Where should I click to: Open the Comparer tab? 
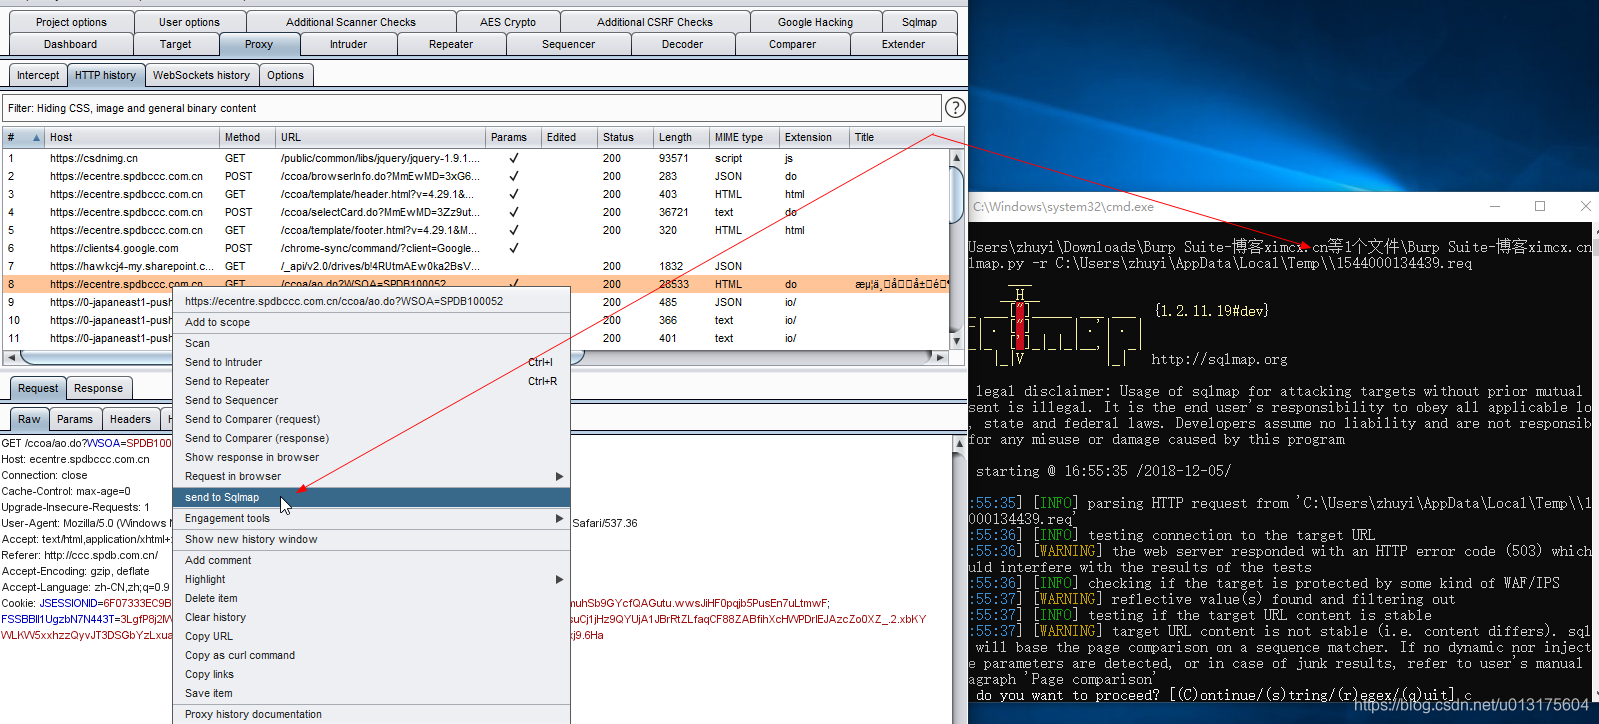(792, 44)
